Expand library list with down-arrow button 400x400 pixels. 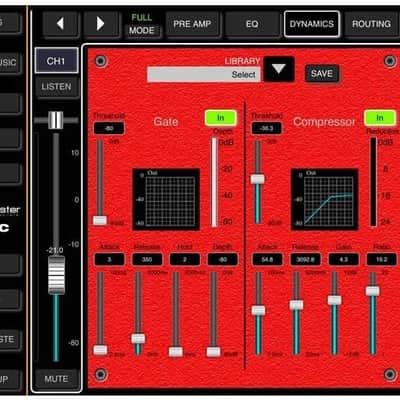tap(279, 69)
